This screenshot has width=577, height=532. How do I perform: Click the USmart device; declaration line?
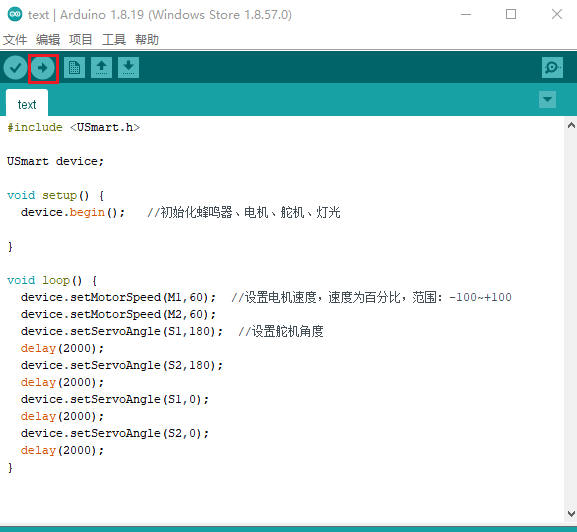56,162
